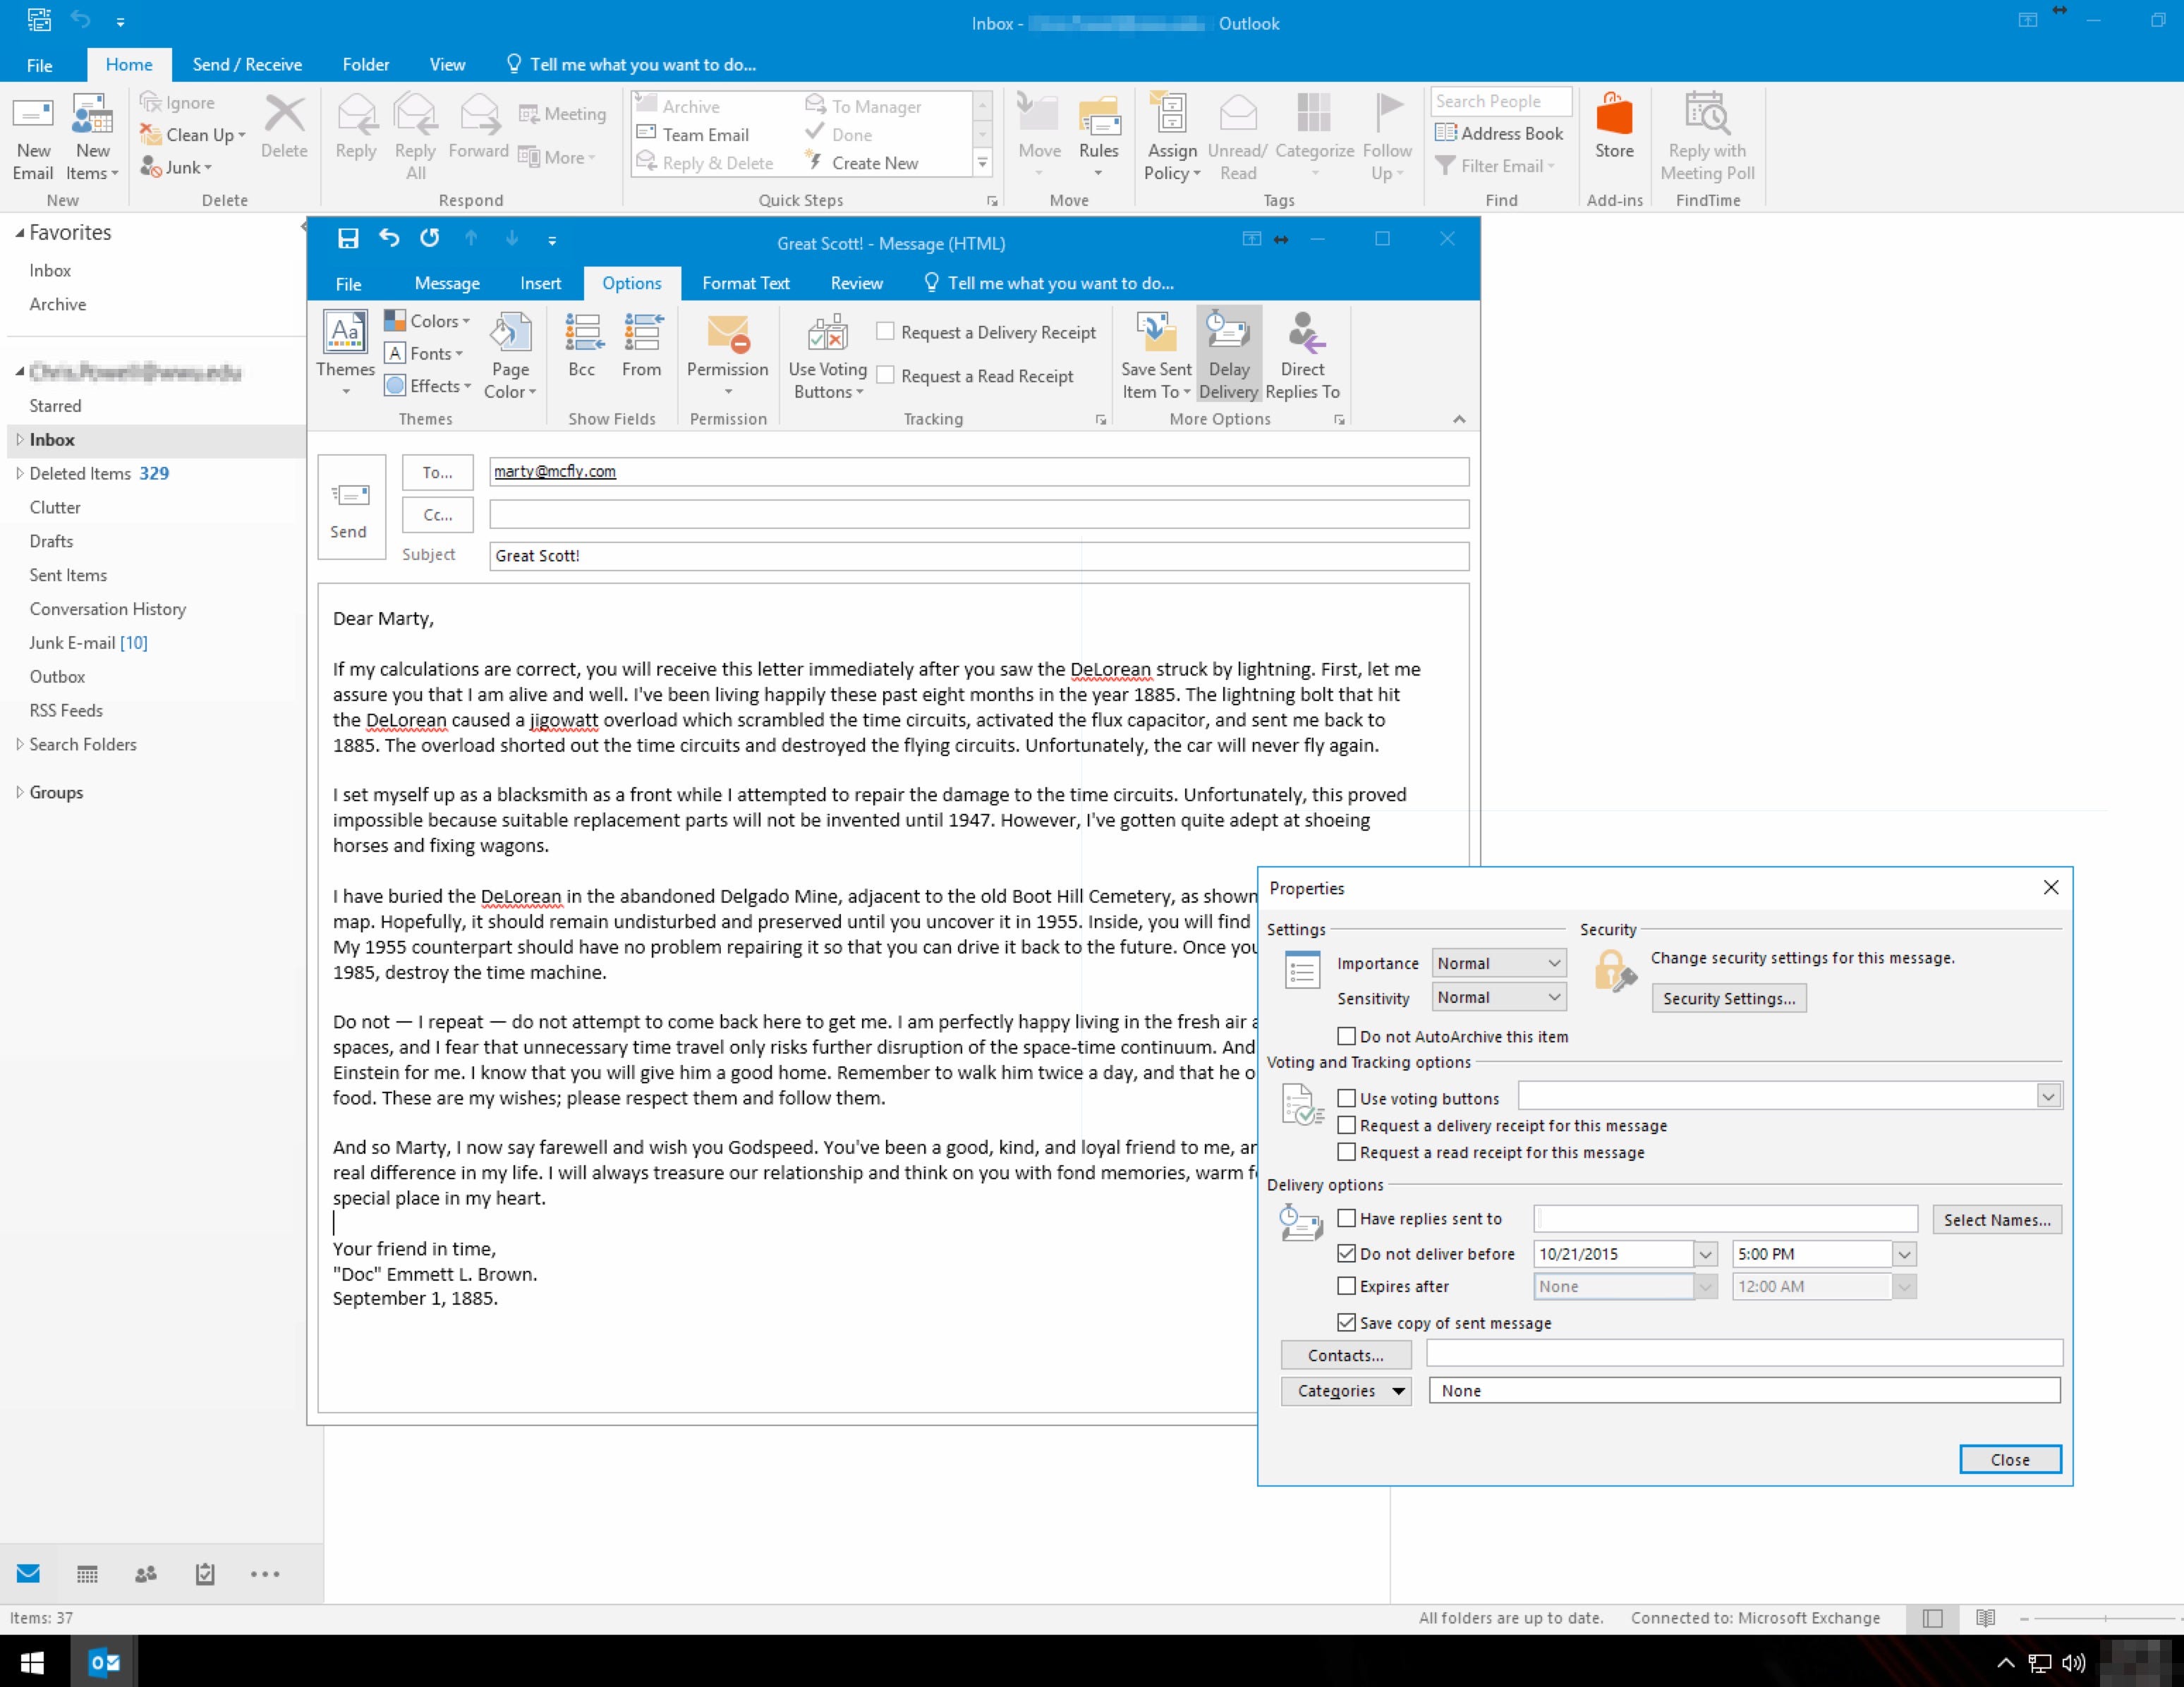Click the network icon in system tray
This screenshot has width=2184, height=1687.
(2039, 1663)
